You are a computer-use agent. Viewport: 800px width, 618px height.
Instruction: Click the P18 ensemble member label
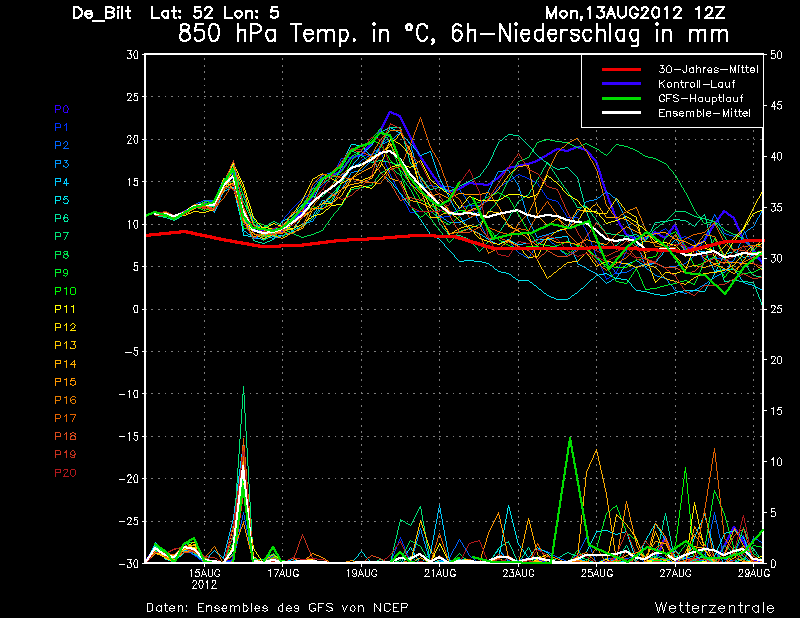[x=65, y=436]
